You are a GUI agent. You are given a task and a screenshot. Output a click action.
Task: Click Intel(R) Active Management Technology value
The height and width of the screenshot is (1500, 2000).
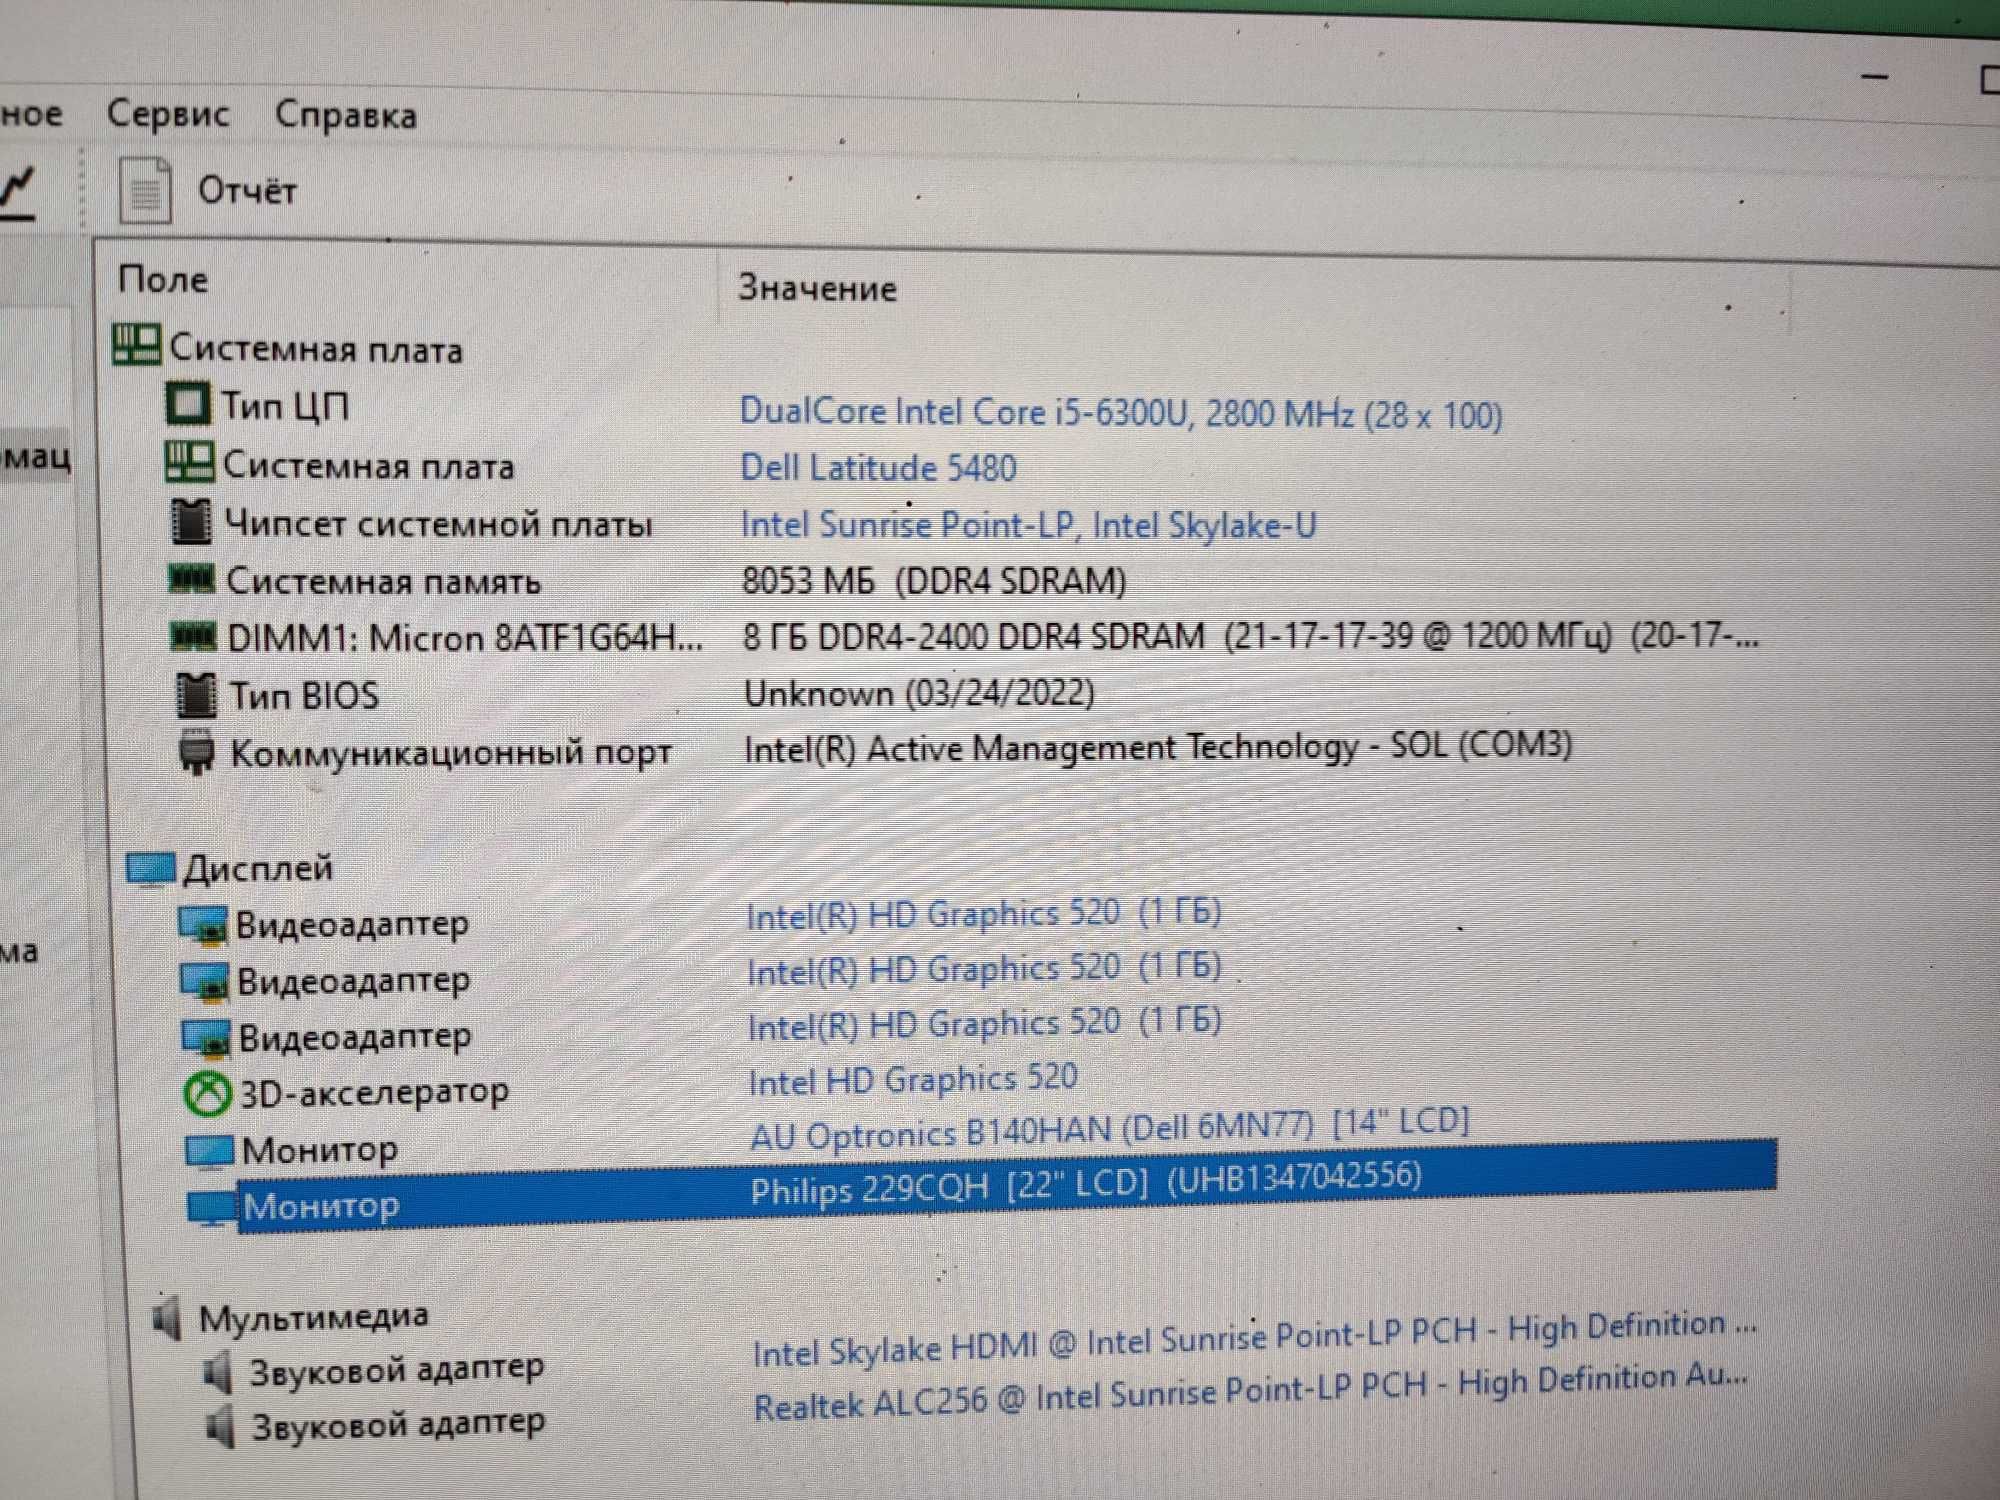[1158, 747]
